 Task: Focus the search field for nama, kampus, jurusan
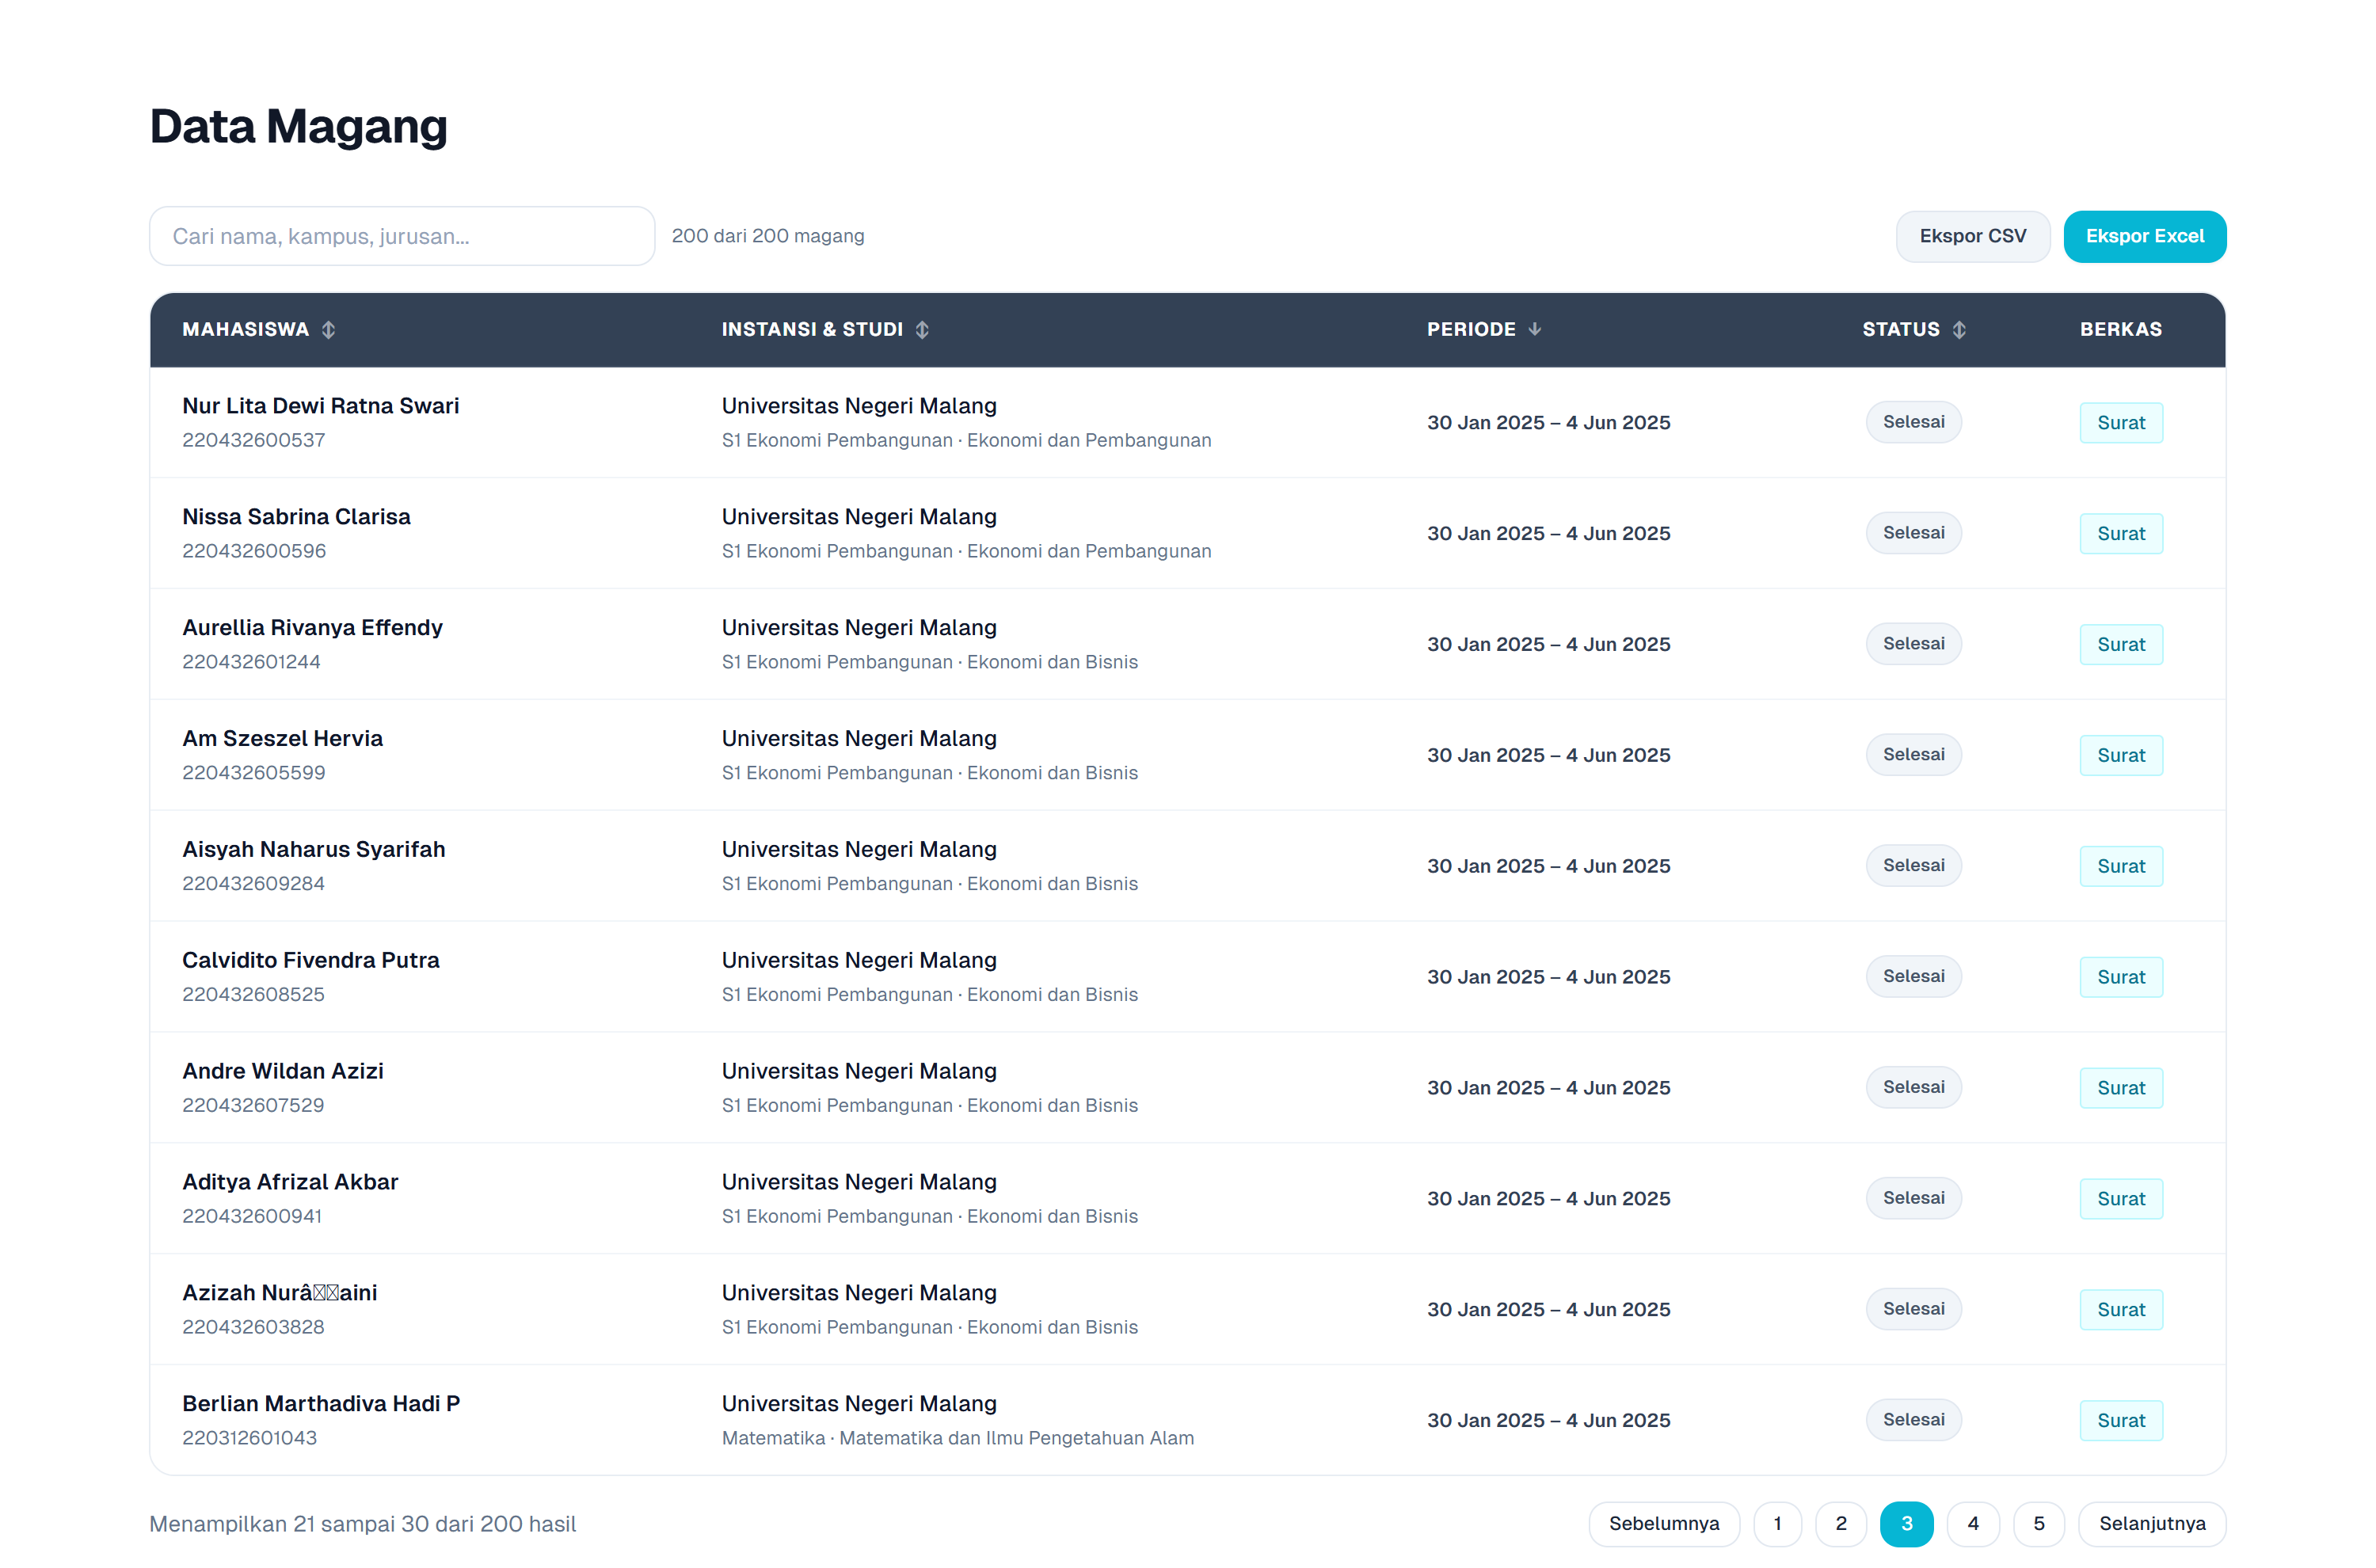pos(402,236)
